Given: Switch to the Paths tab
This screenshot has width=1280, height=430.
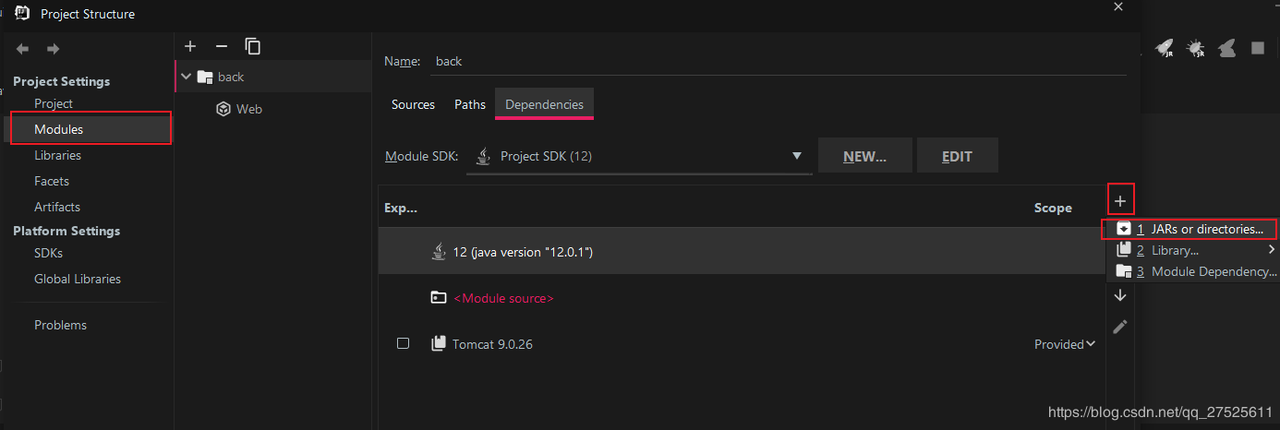Looking at the screenshot, I should click(x=470, y=104).
